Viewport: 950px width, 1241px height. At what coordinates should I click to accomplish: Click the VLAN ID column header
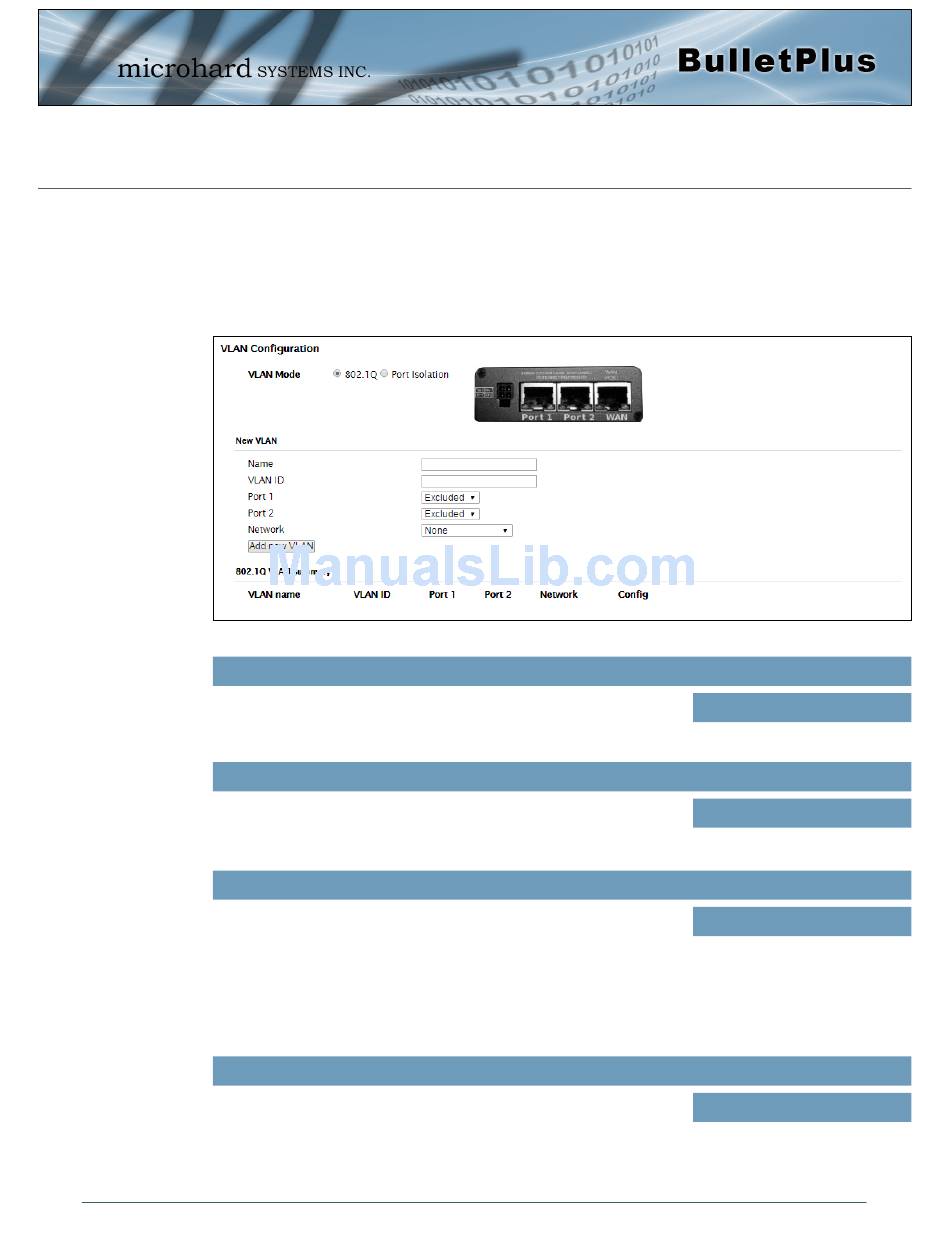click(x=372, y=595)
